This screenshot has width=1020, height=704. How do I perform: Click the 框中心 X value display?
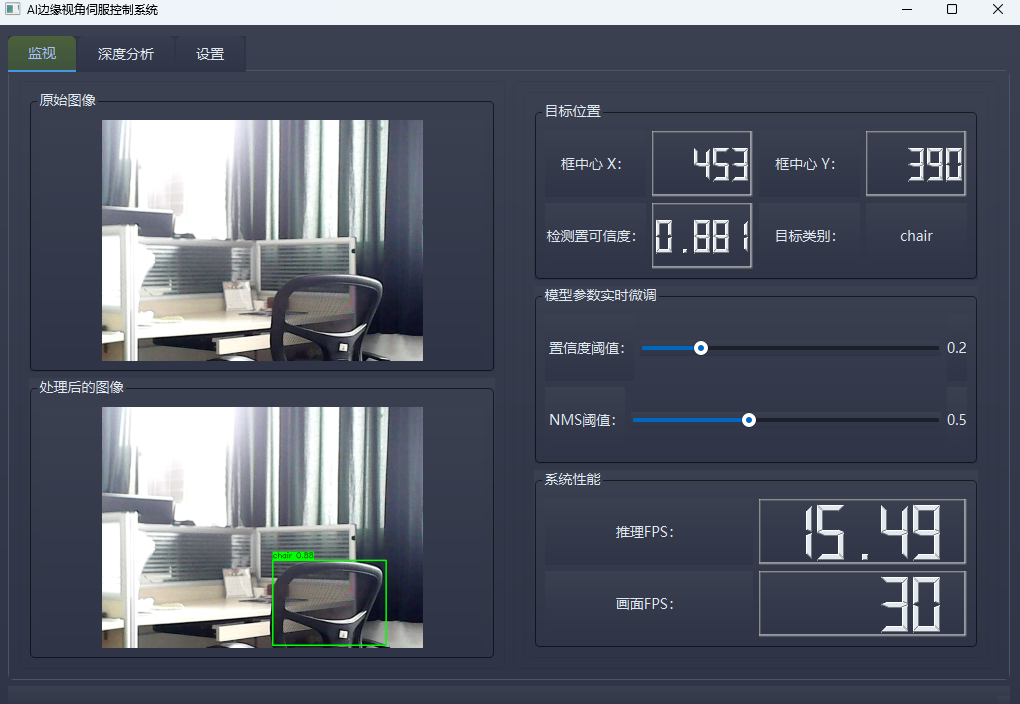pyautogui.click(x=701, y=163)
